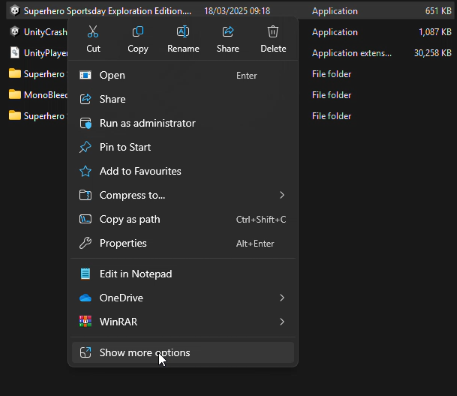Expand the WinRAR submenu arrow
The height and width of the screenshot is (396, 457).
(x=282, y=322)
